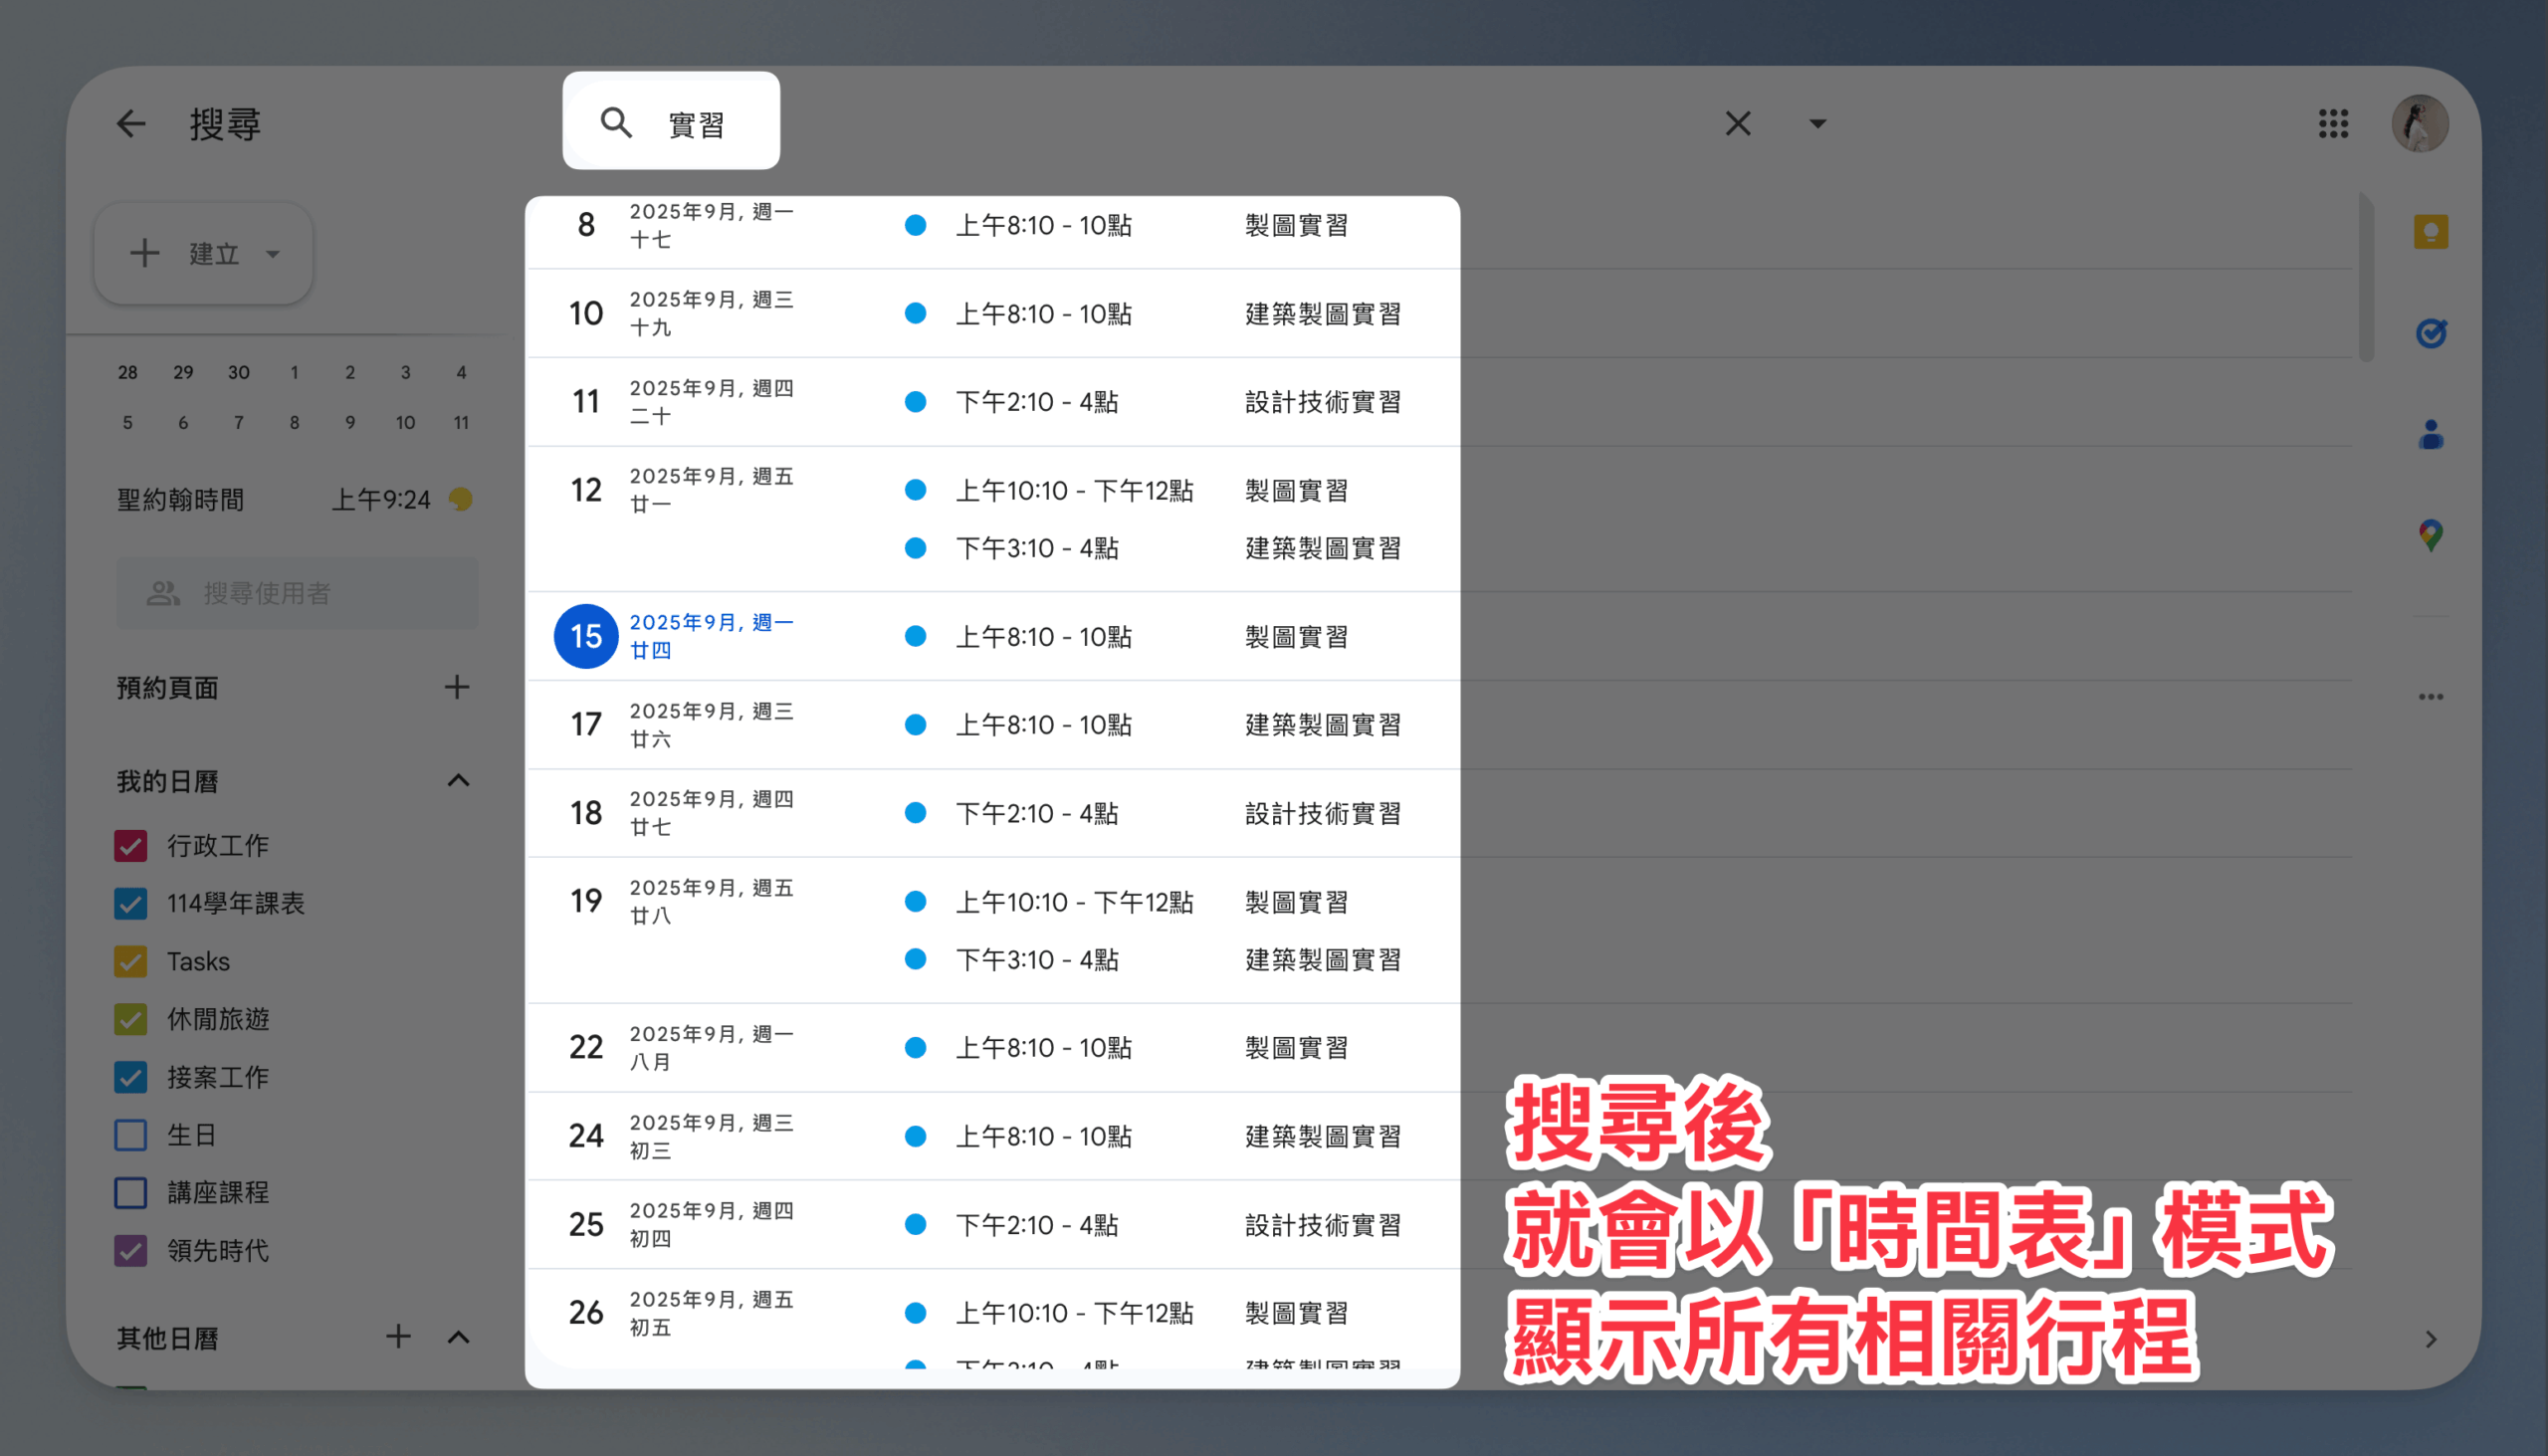Collapse the 我的日曆 section
Screen dimensions: 2548x1456
[458, 781]
